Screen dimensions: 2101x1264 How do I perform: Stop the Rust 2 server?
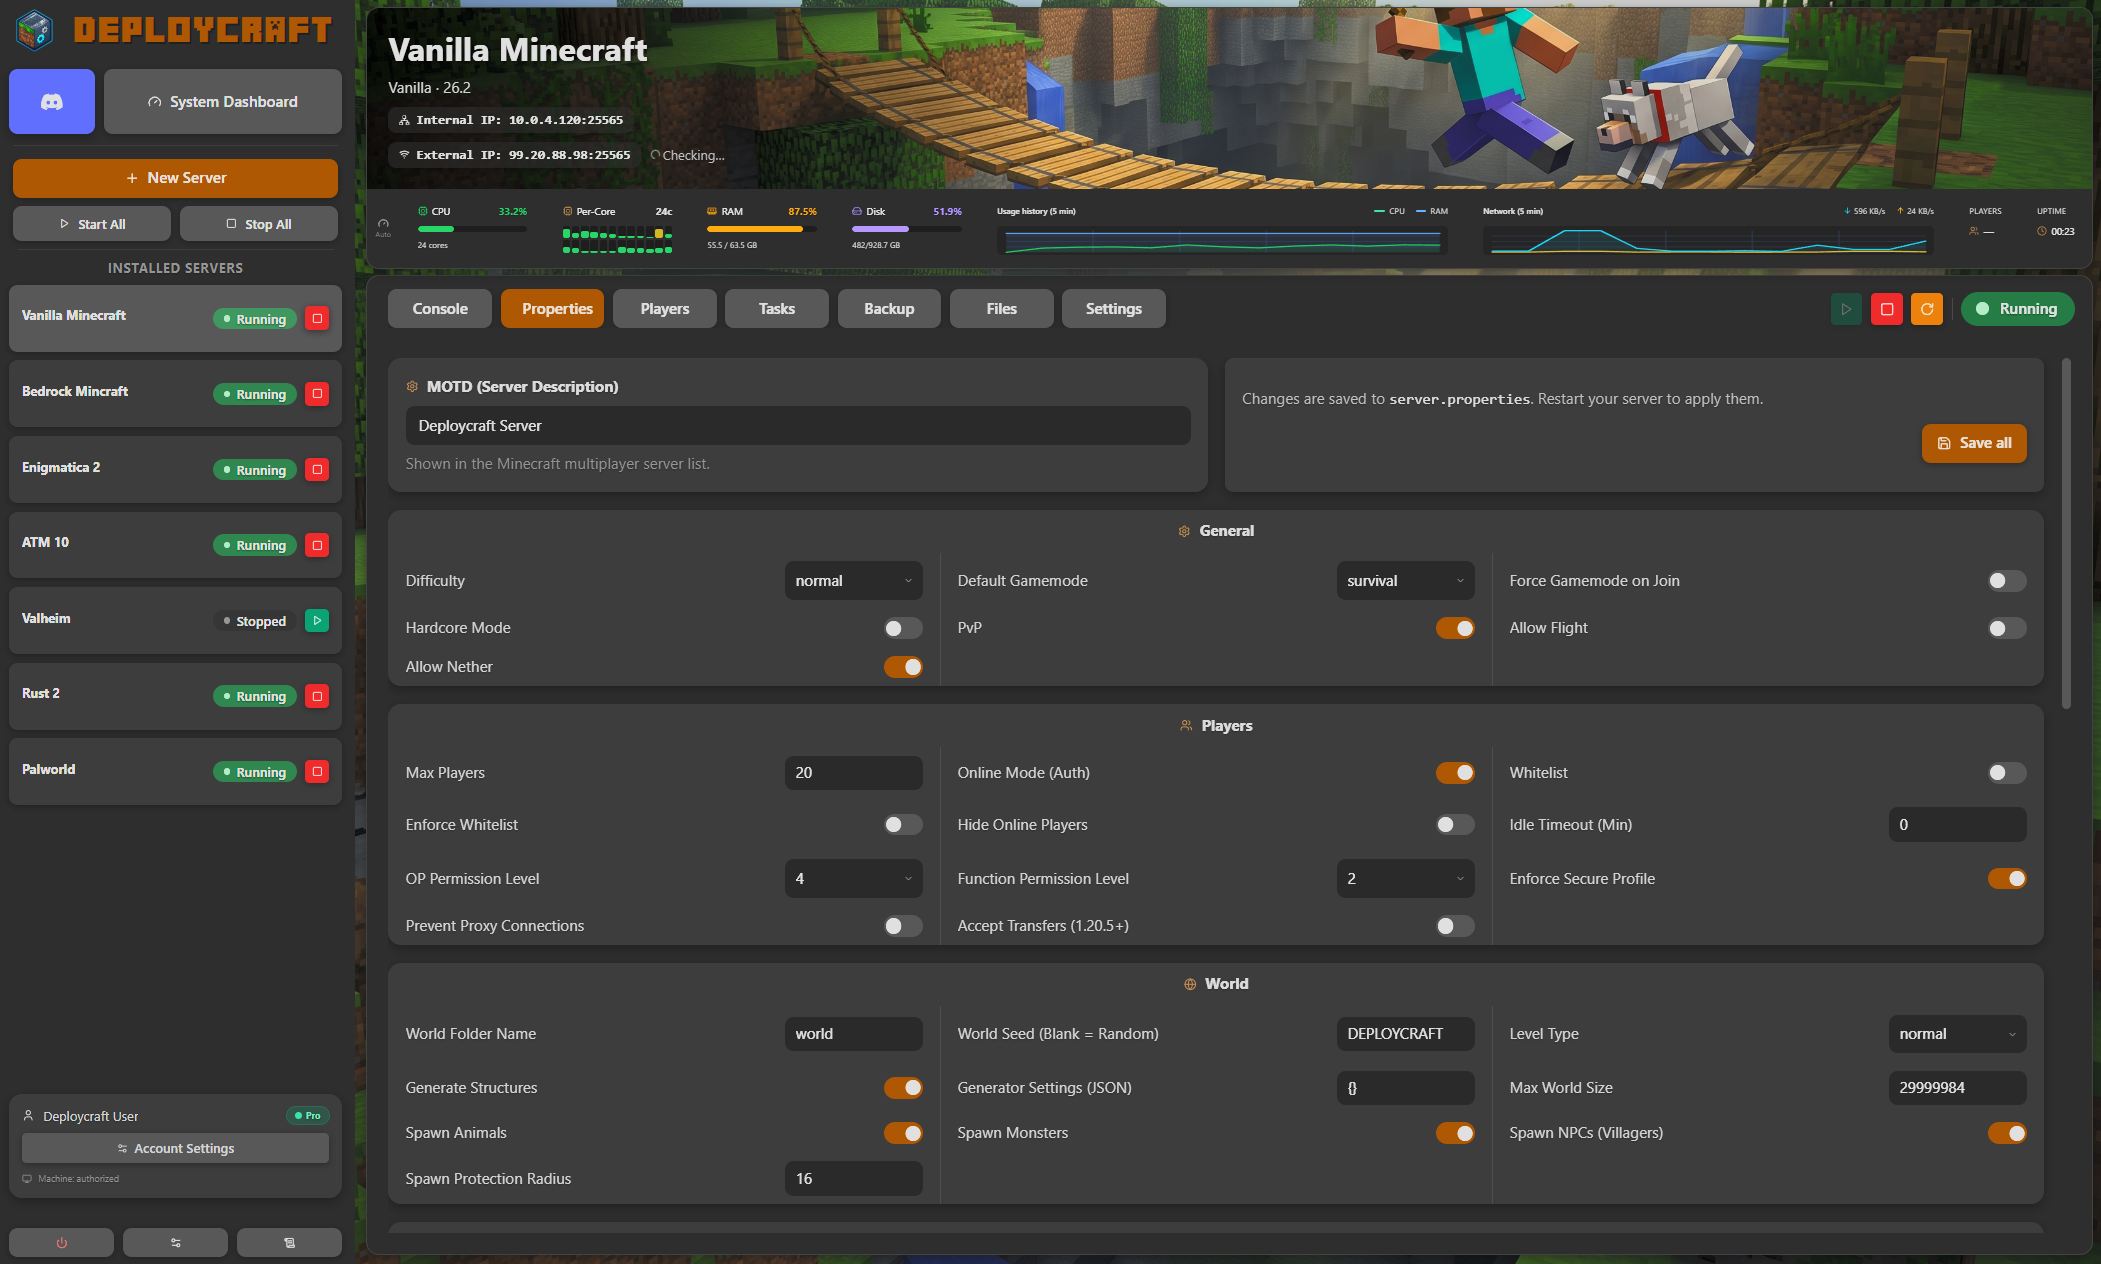click(x=317, y=696)
